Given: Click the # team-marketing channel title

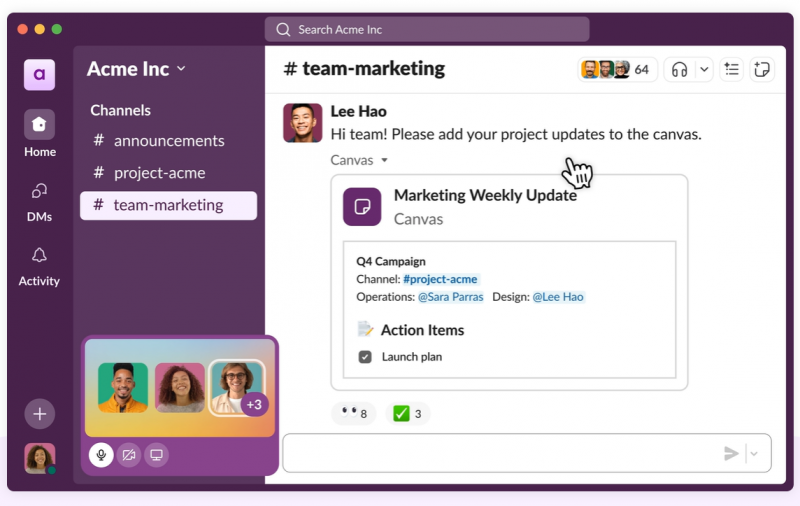Looking at the screenshot, I should [x=364, y=68].
